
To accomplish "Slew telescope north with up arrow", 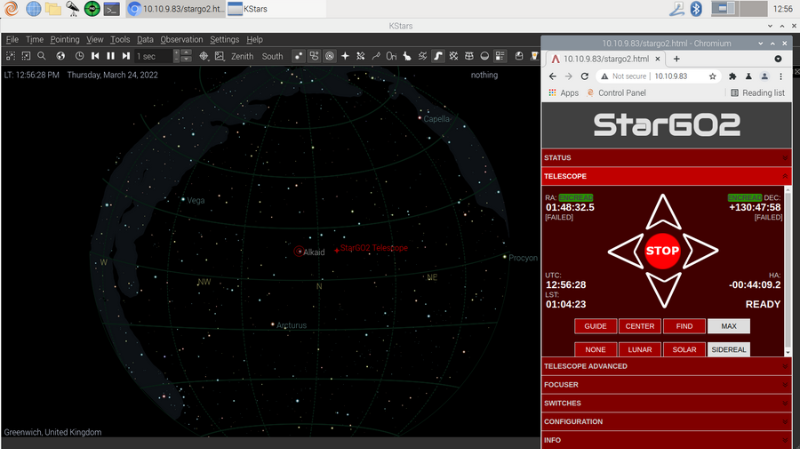I will (x=663, y=213).
